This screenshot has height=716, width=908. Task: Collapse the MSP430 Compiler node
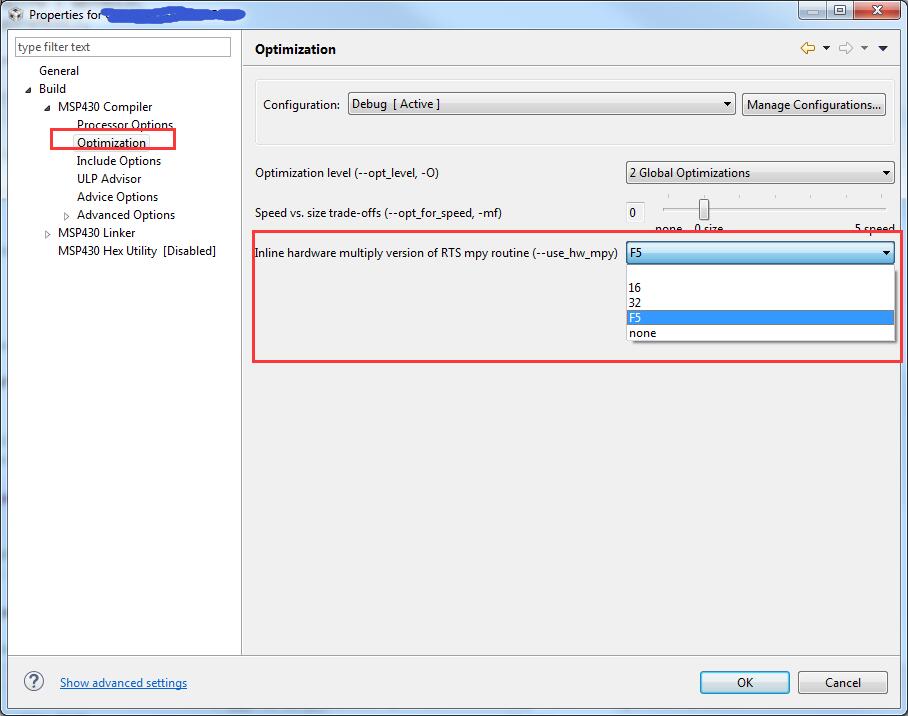pyautogui.click(x=47, y=107)
